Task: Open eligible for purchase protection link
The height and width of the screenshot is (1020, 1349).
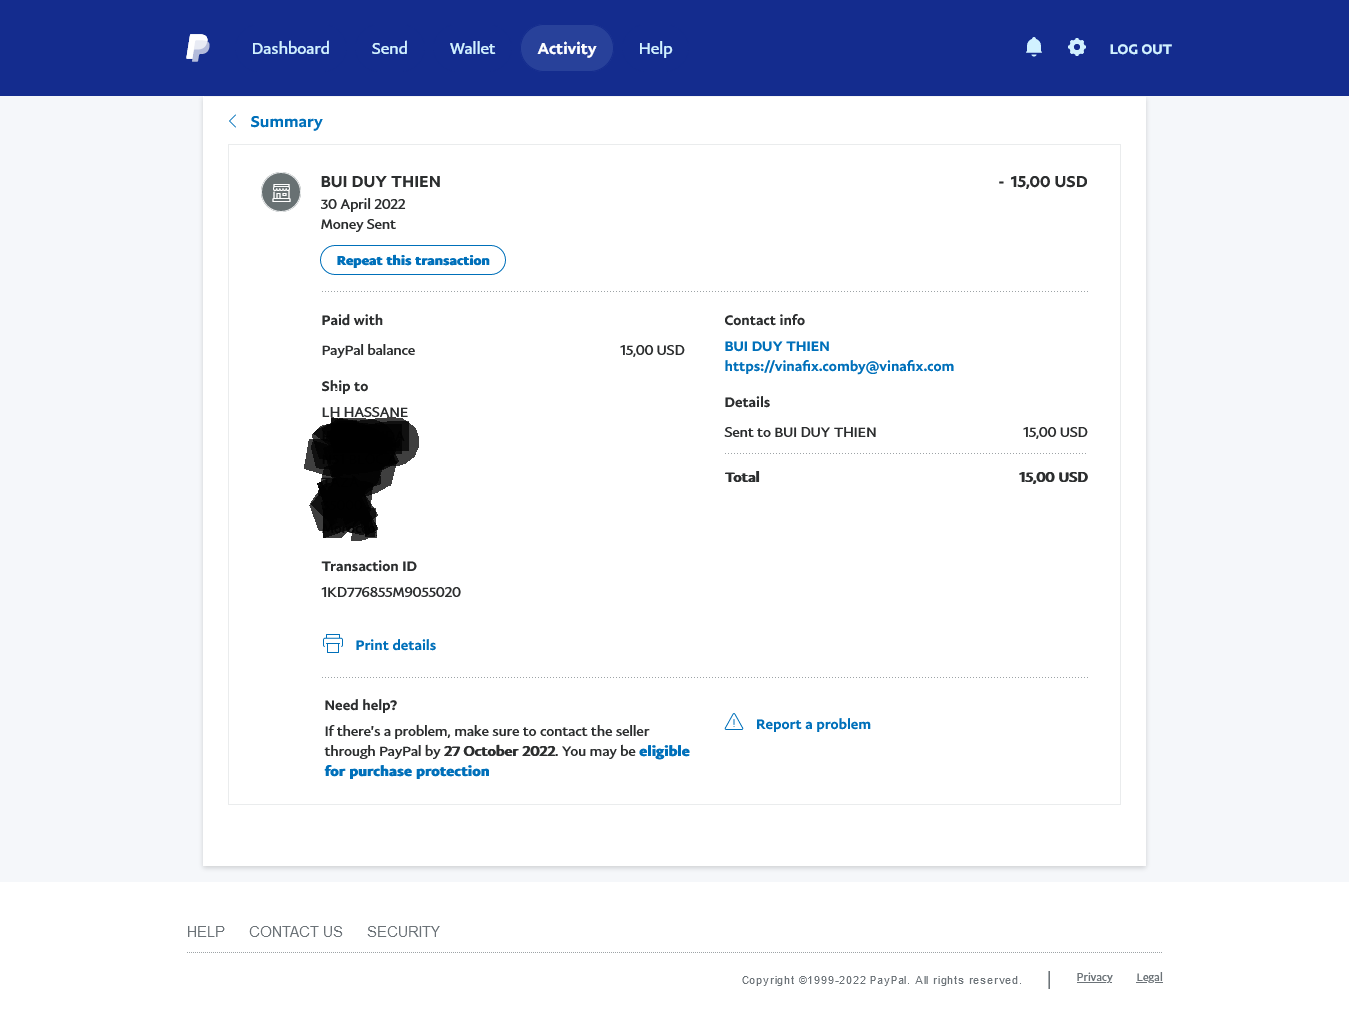Action: click(x=507, y=761)
